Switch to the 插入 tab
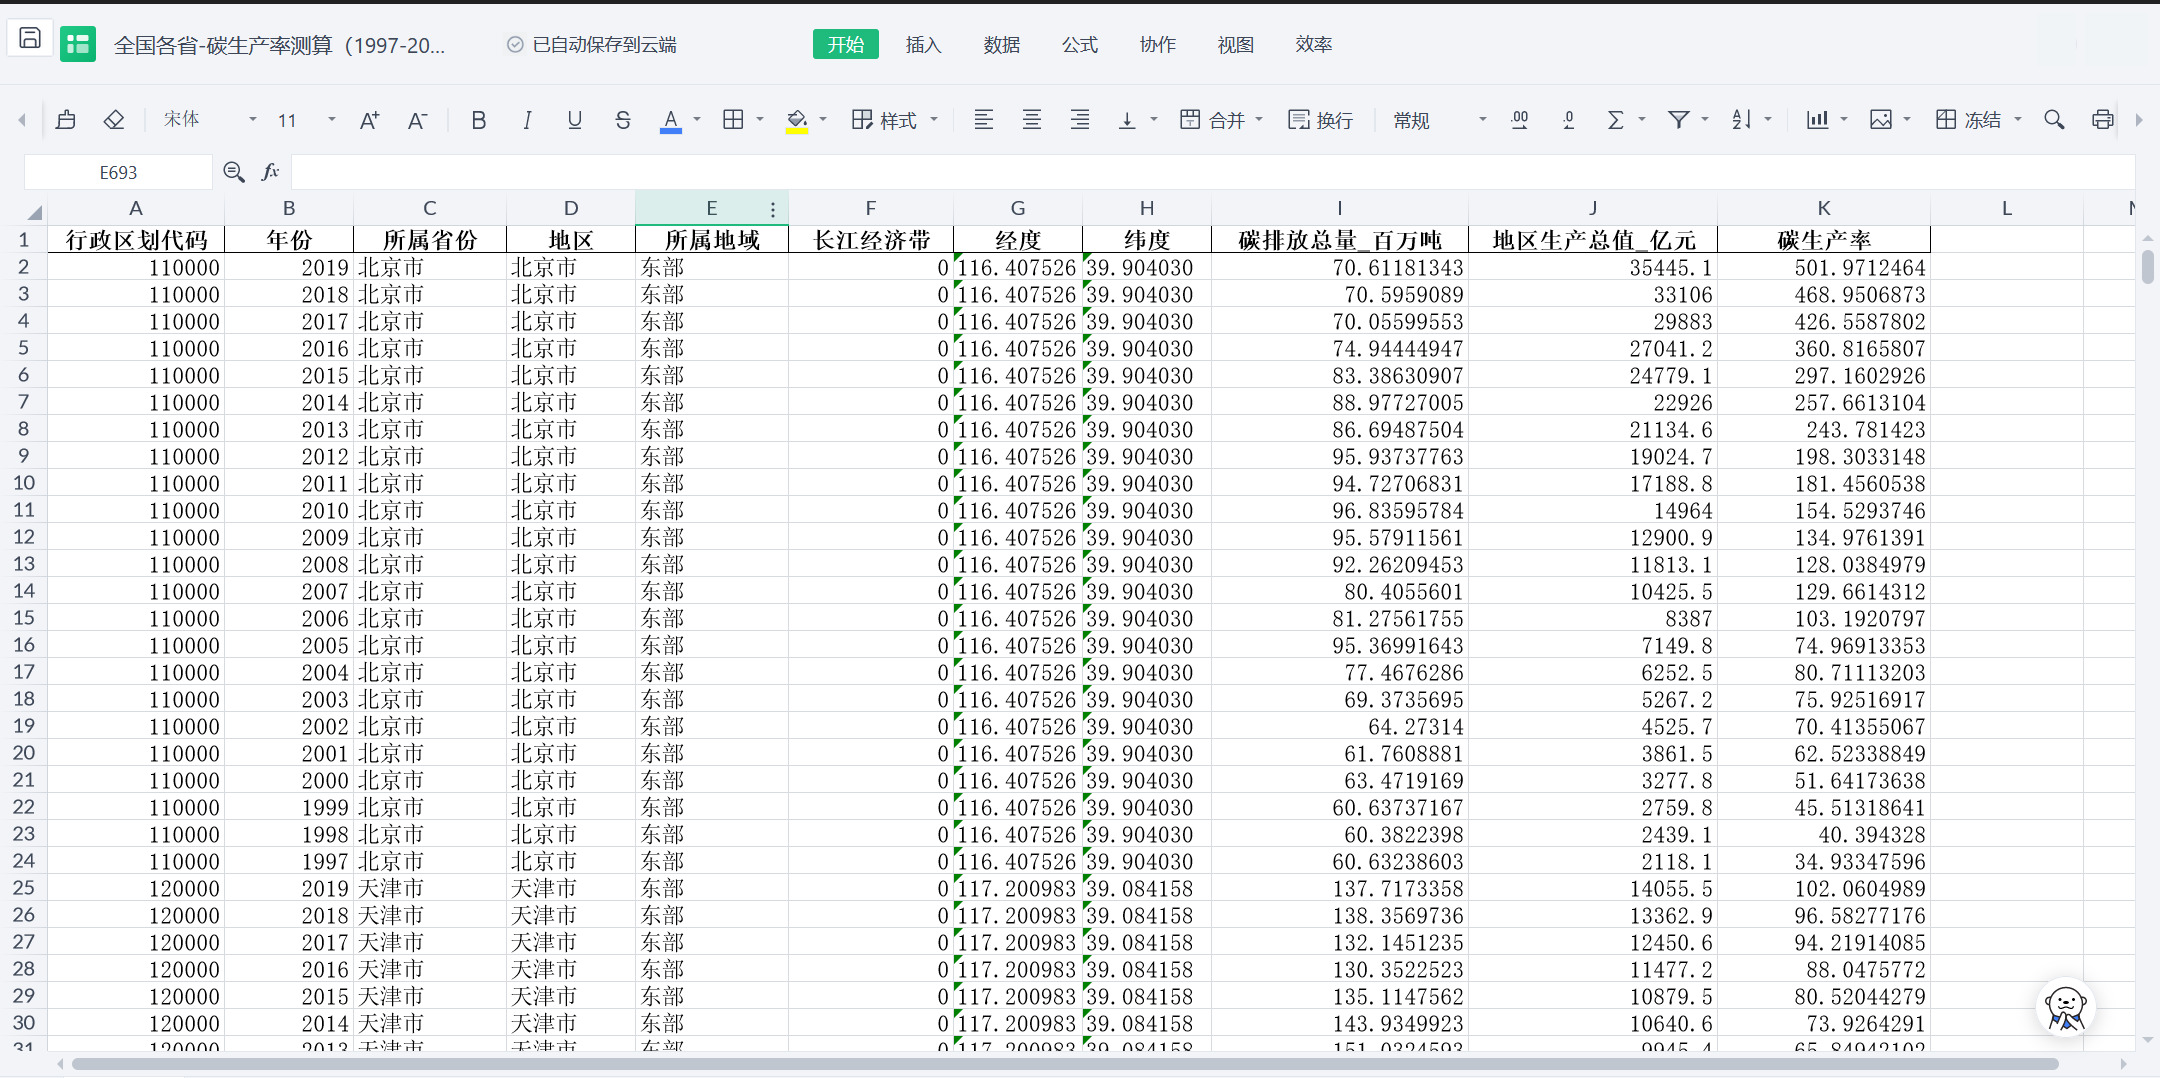The width and height of the screenshot is (2160, 1078). click(923, 45)
